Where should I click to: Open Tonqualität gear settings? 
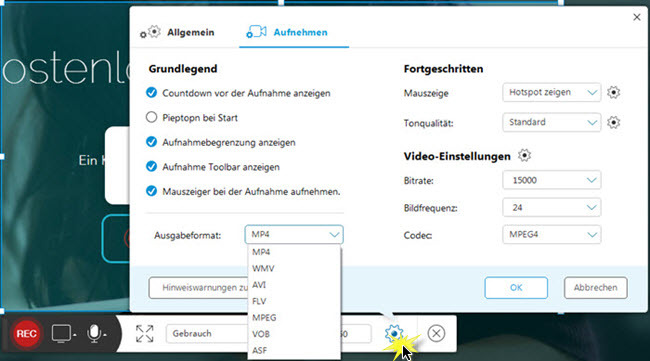pyautogui.click(x=614, y=123)
